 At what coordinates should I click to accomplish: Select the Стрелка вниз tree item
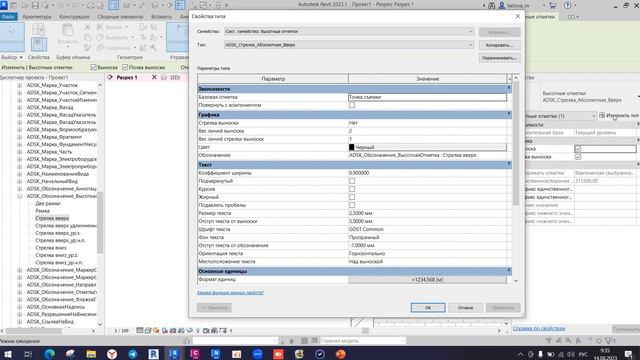(x=51, y=248)
